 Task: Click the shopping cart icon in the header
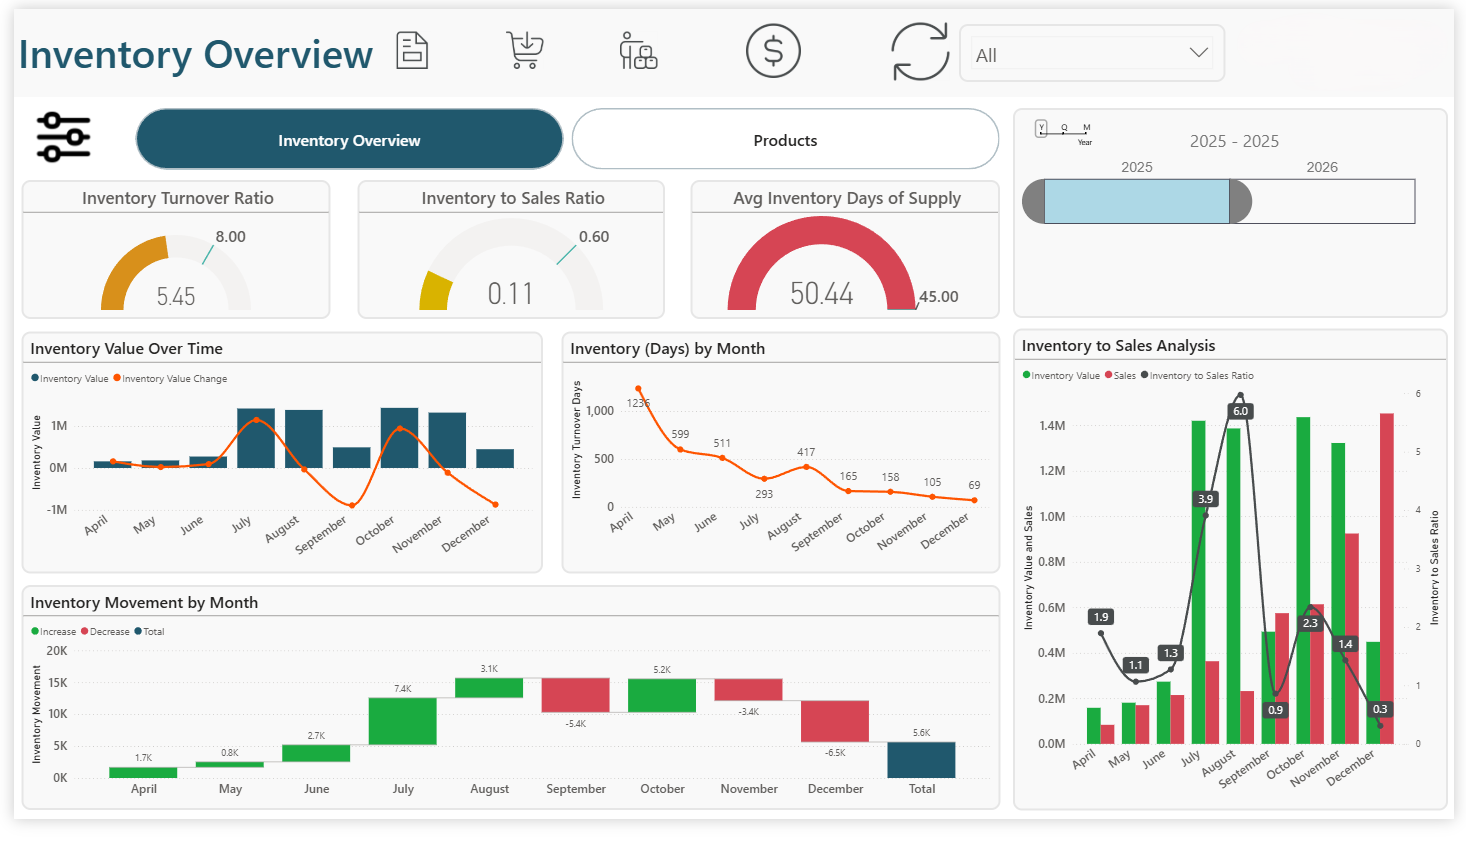tap(523, 50)
